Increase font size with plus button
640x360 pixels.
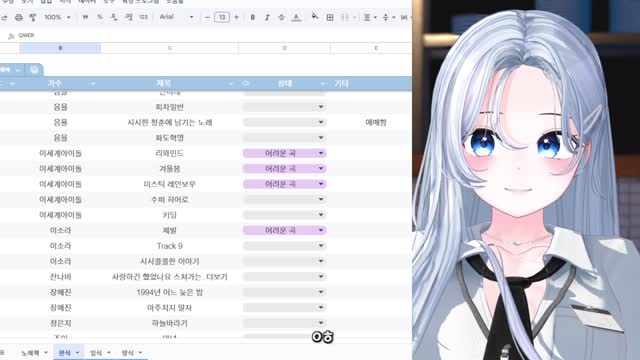coord(236,17)
